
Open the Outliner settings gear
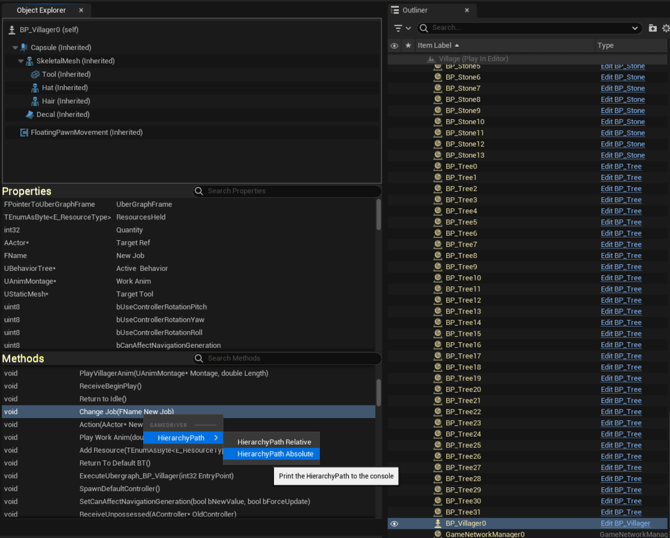[666, 28]
